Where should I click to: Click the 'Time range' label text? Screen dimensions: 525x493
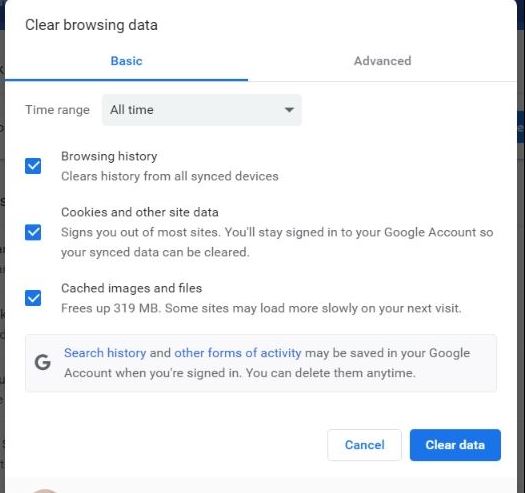(57, 110)
